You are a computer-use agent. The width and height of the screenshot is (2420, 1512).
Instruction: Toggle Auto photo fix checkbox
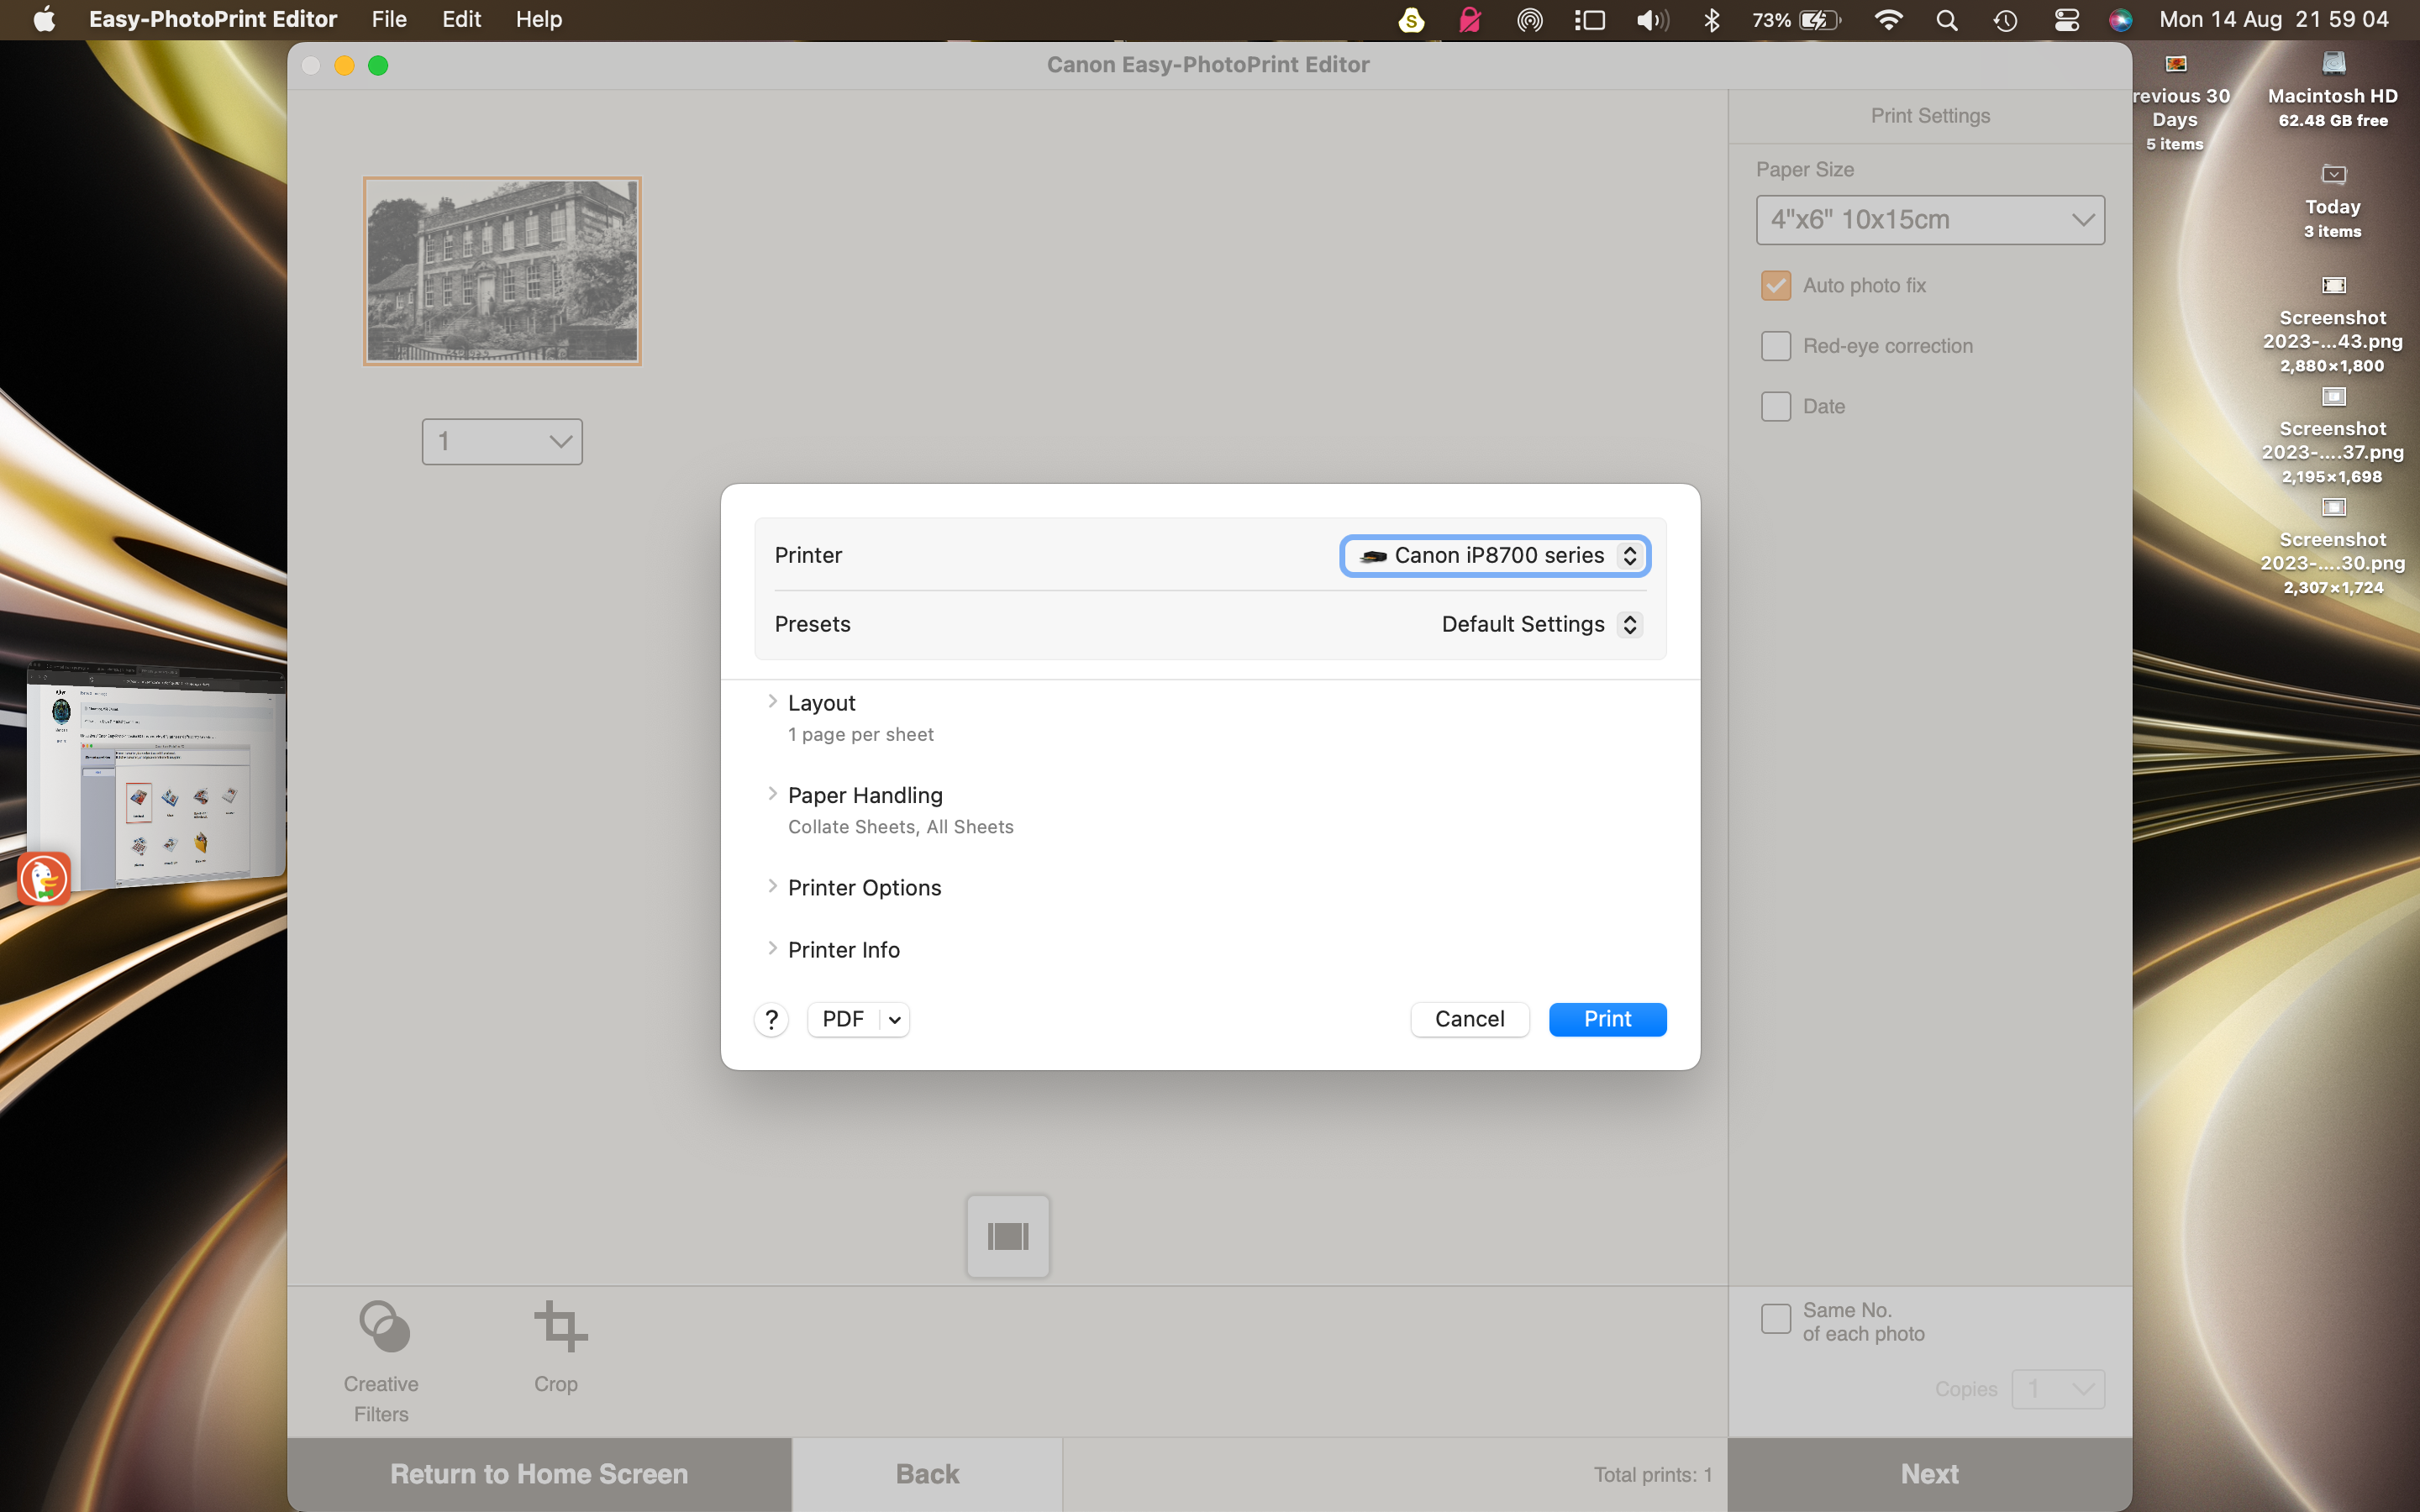coord(1775,286)
